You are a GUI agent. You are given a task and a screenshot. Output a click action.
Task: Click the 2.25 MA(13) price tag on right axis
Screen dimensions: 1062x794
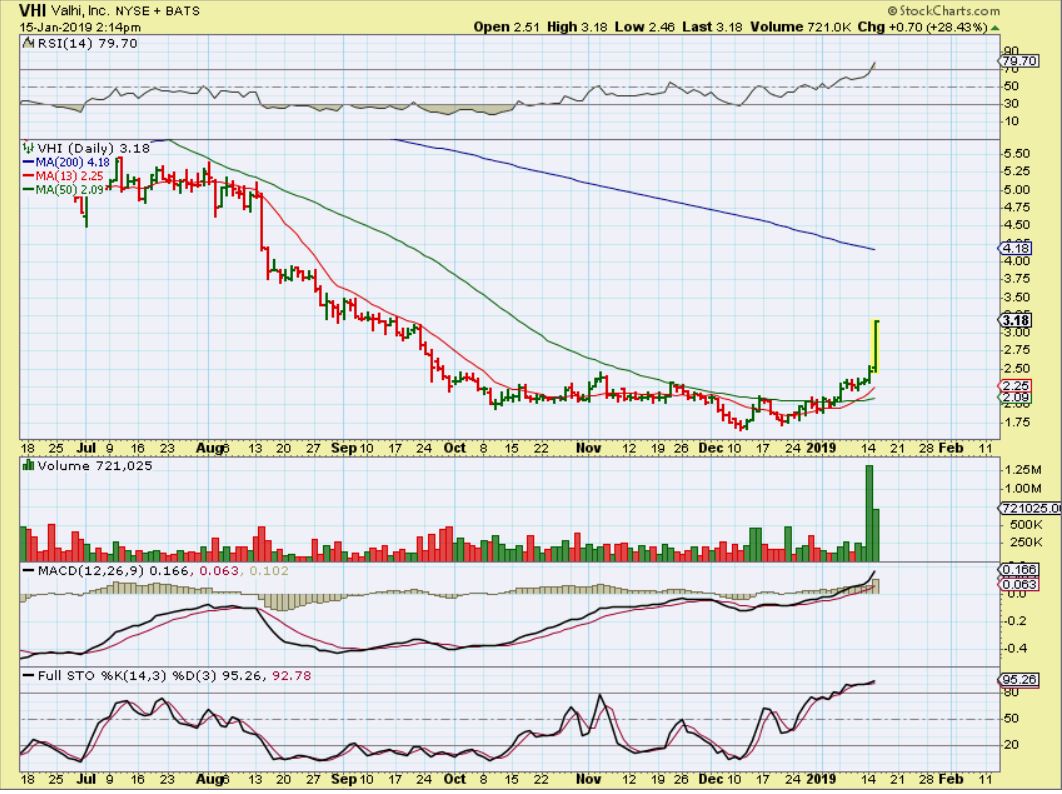(x=1015, y=385)
